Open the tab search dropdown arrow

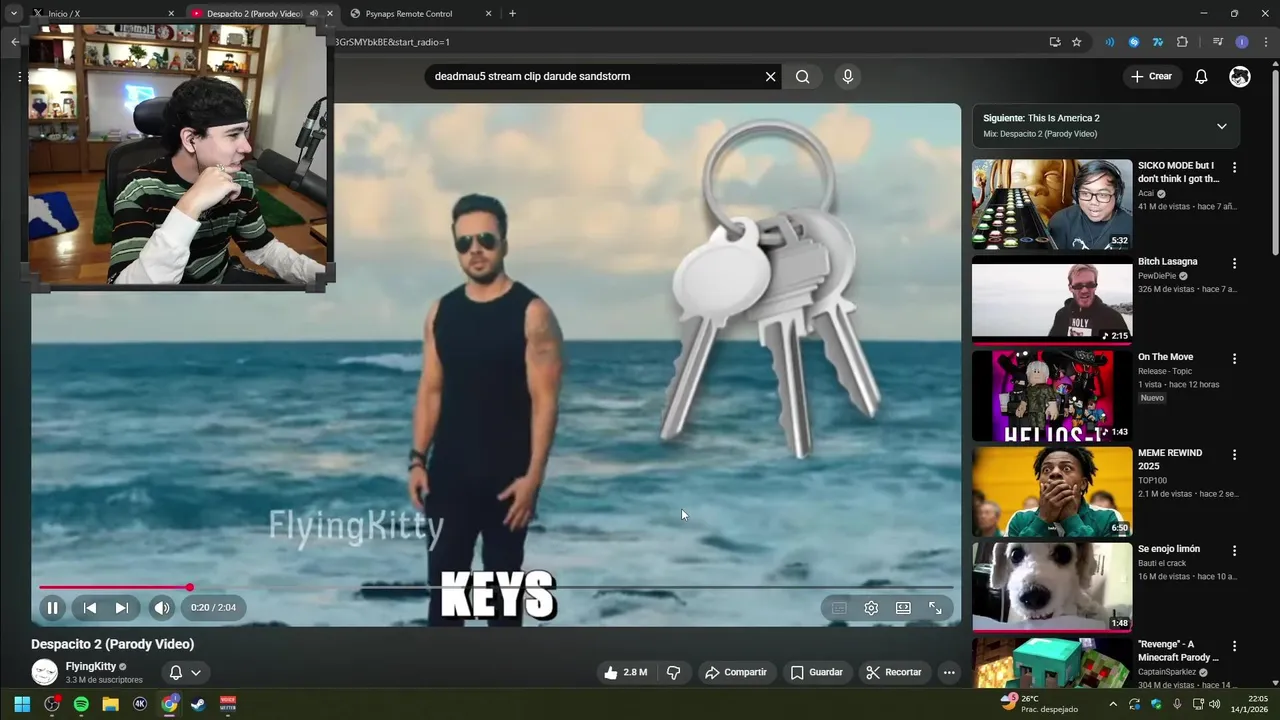click(14, 14)
